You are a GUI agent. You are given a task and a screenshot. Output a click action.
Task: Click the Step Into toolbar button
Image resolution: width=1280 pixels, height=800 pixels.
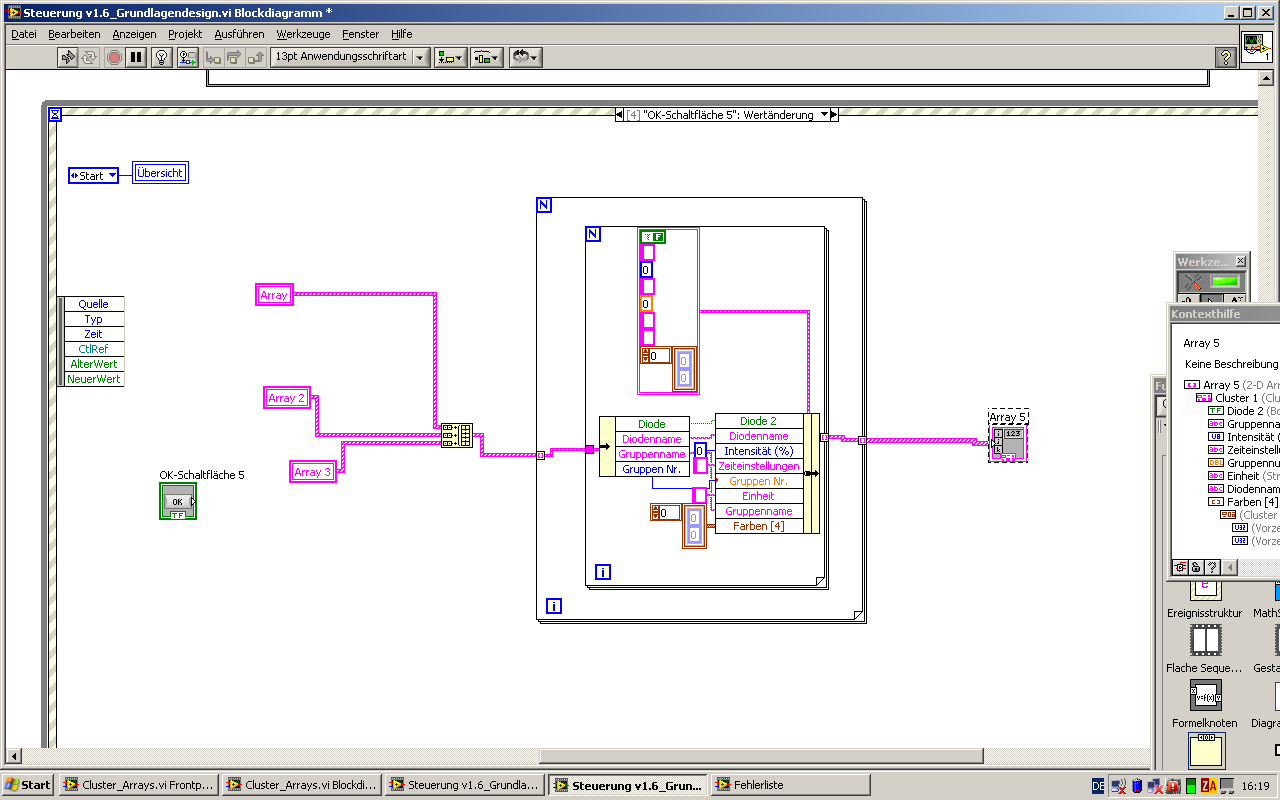[x=213, y=58]
